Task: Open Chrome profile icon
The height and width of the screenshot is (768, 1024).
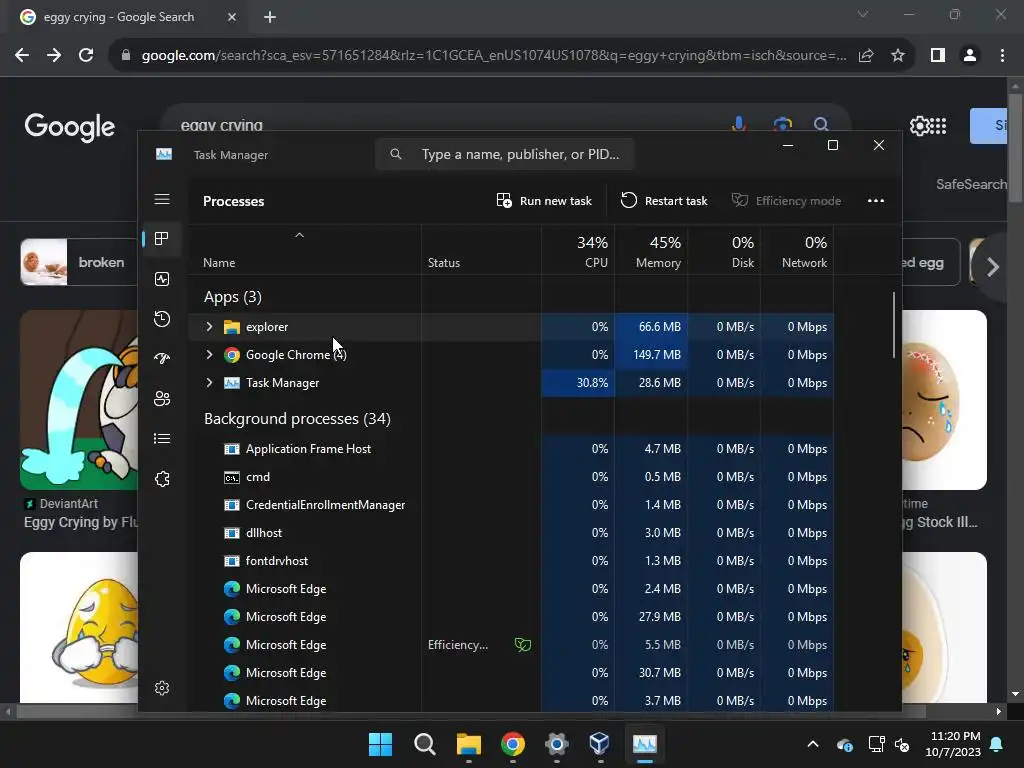Action: coord(970,56)
